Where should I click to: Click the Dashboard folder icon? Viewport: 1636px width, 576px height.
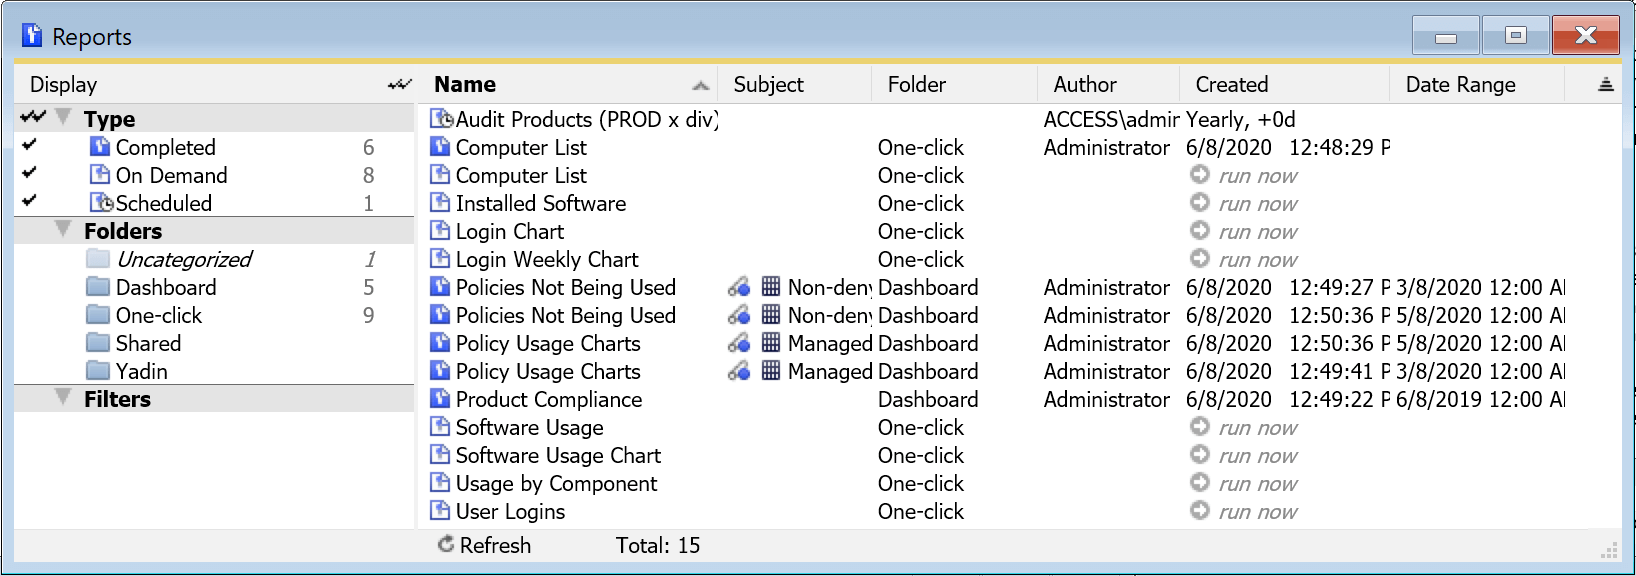pos(98,287)
